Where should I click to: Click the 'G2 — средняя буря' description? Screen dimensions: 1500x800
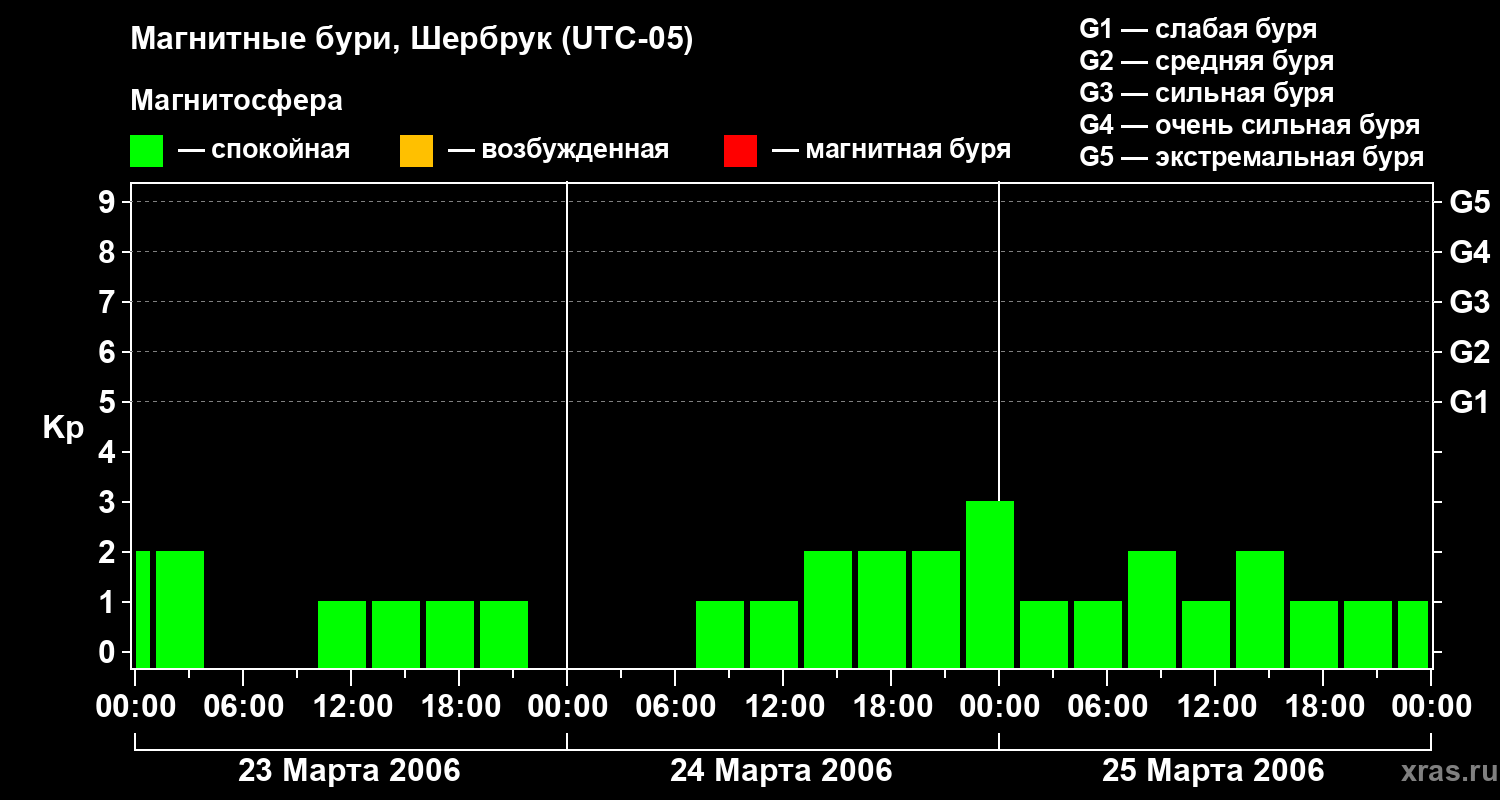click(x=1207, y=61)
